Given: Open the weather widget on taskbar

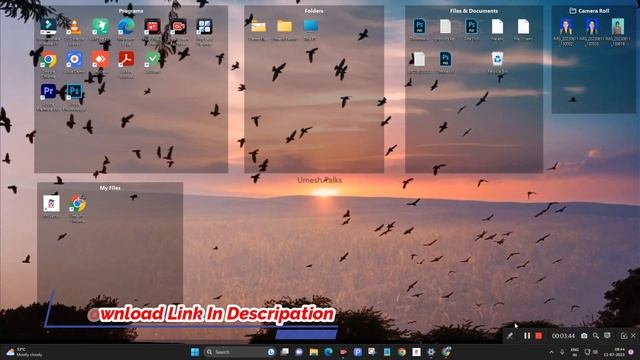Looking at the screenshot, I should pos(25,352).
